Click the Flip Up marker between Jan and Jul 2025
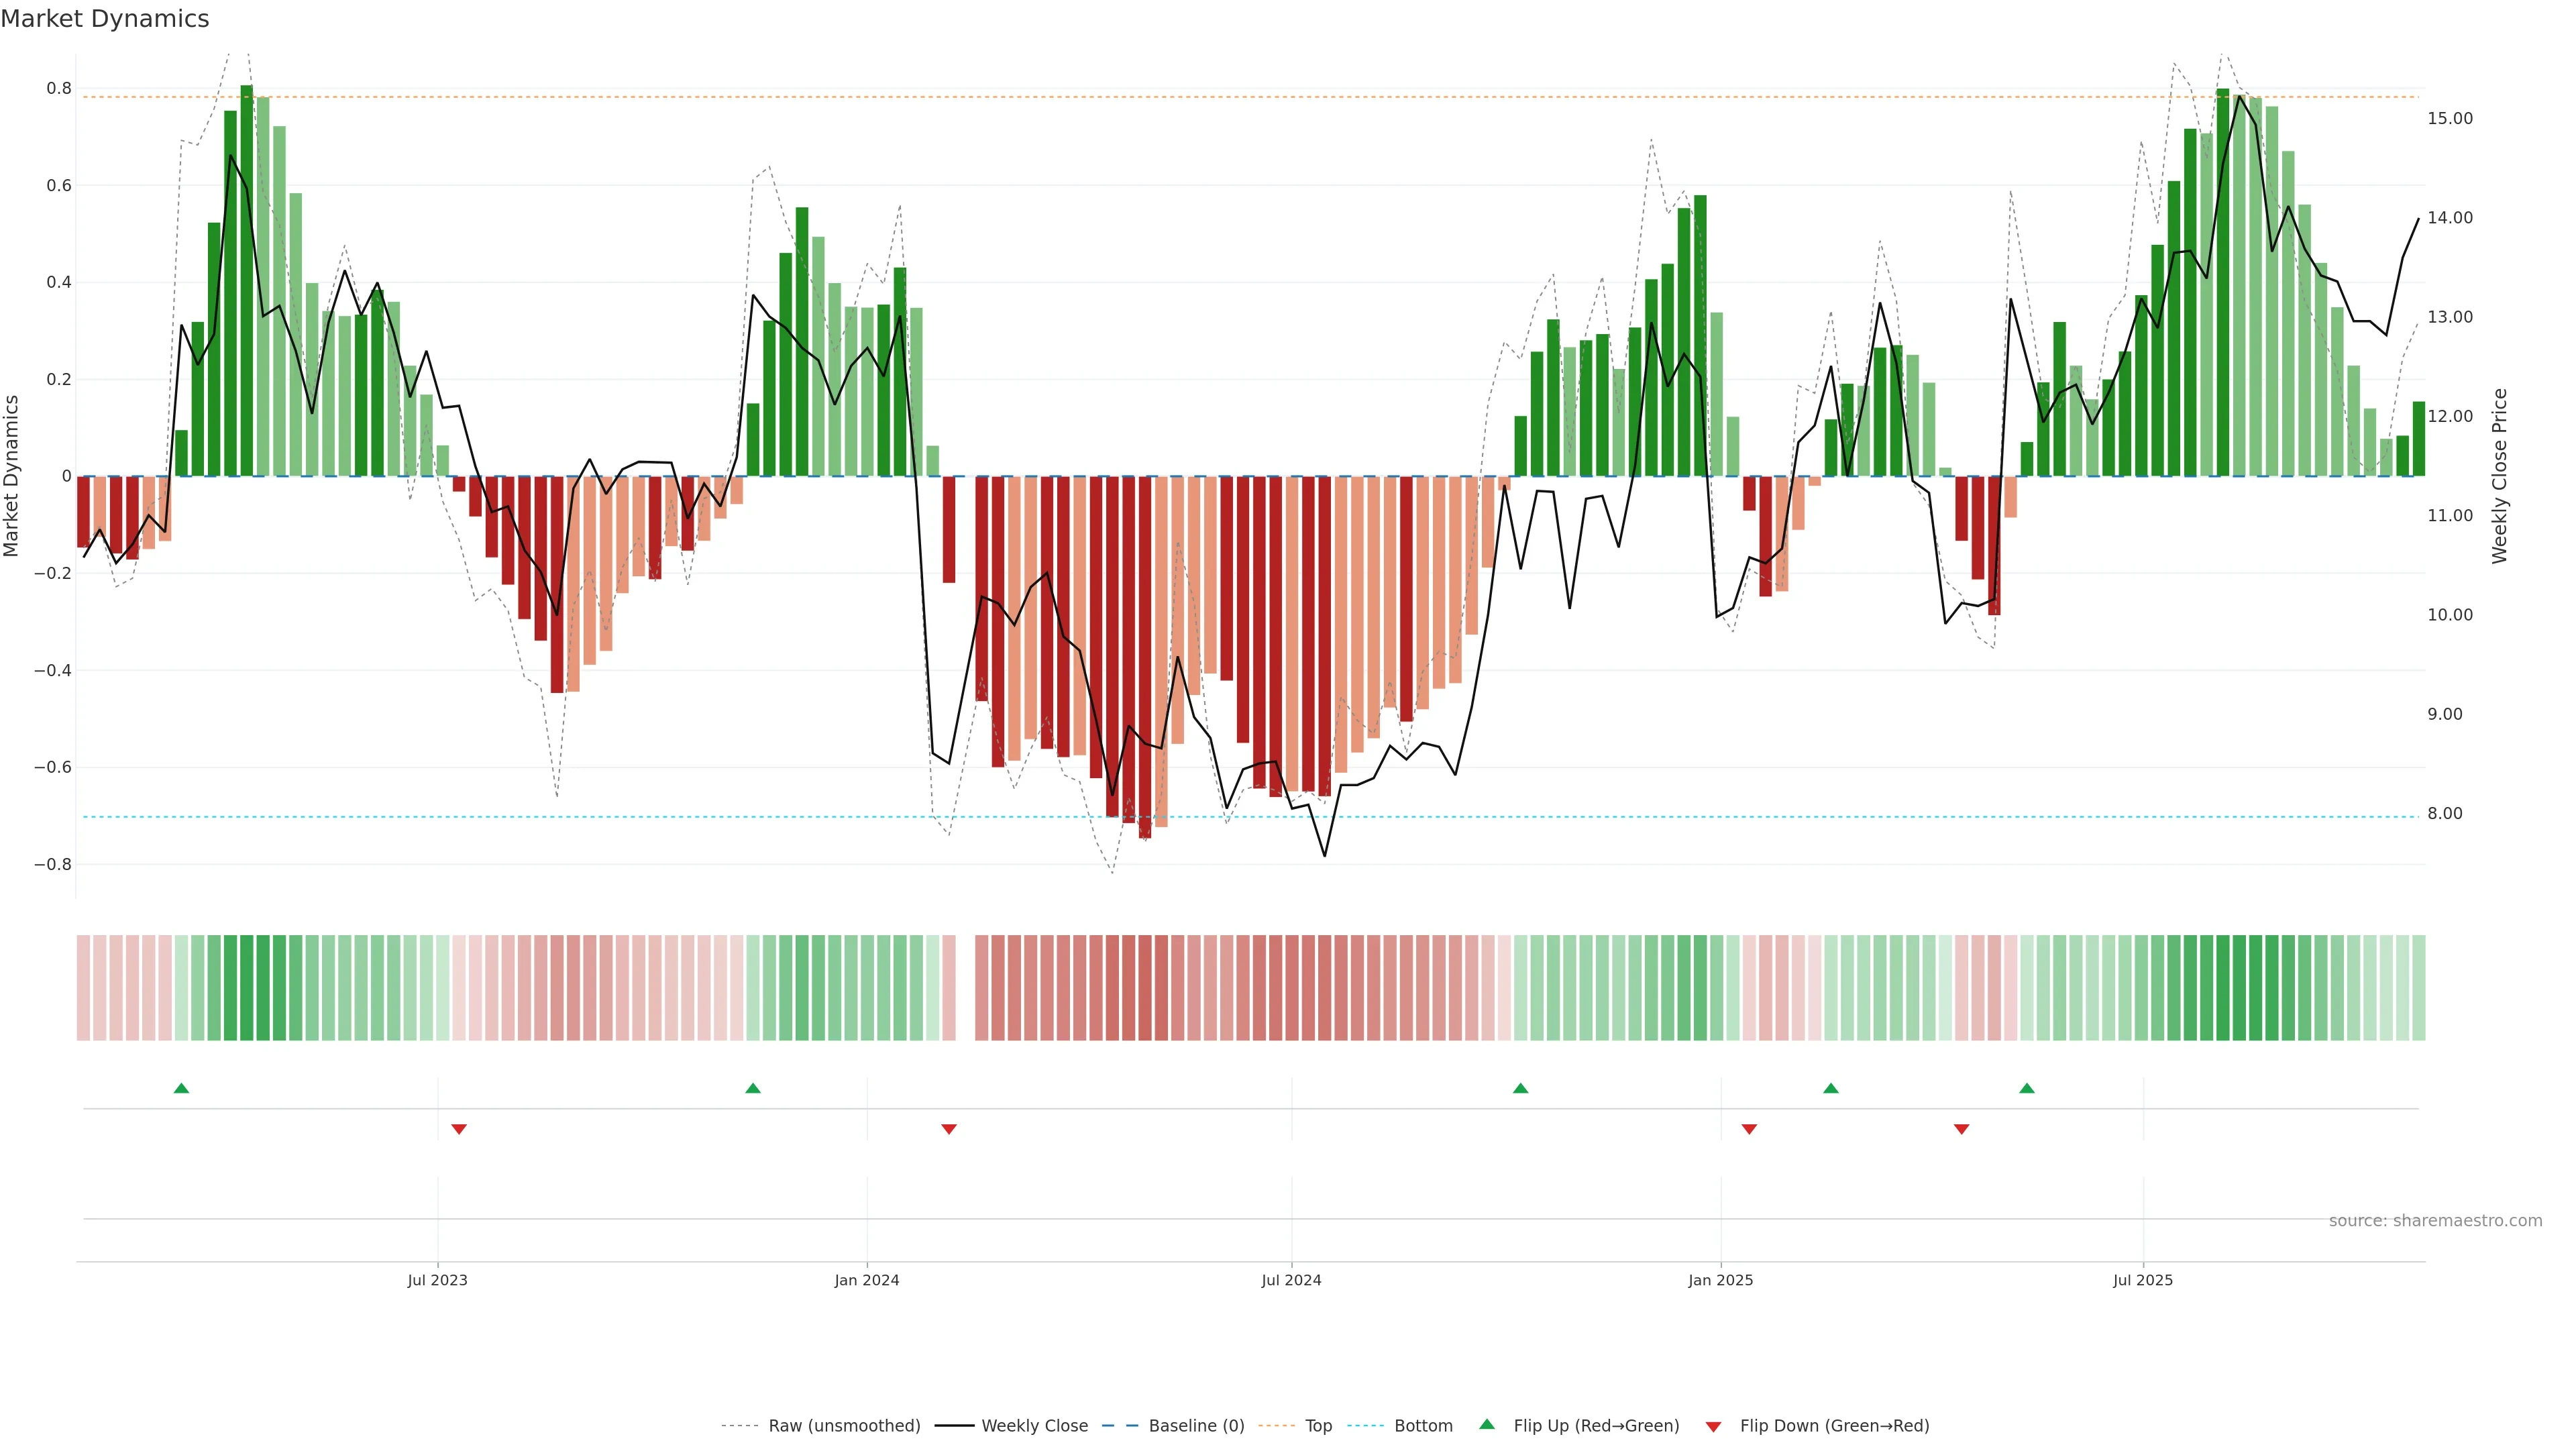The width and height of the screenshot is (2576, 1449). [x=1831, y=1088]
